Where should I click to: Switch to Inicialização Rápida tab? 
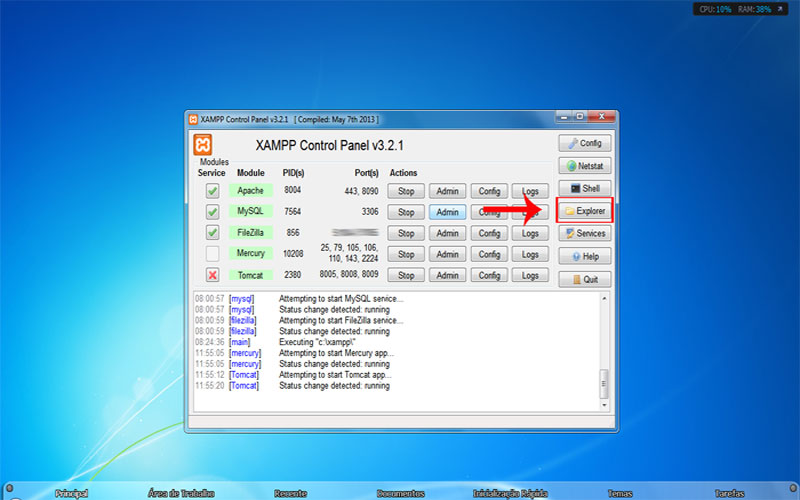click(510, 493)
